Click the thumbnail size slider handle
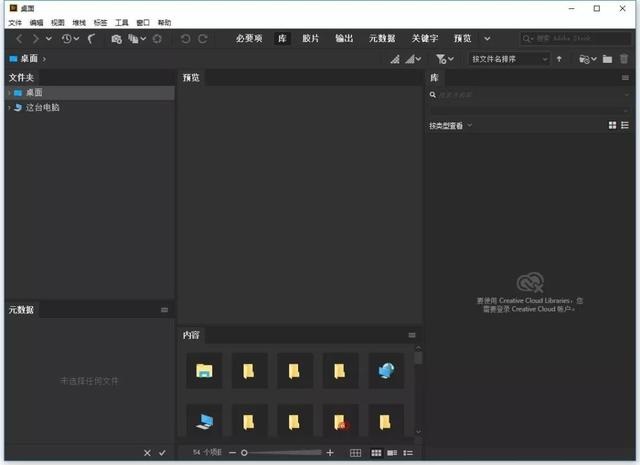The image size is (640, 465). point(244,453)
